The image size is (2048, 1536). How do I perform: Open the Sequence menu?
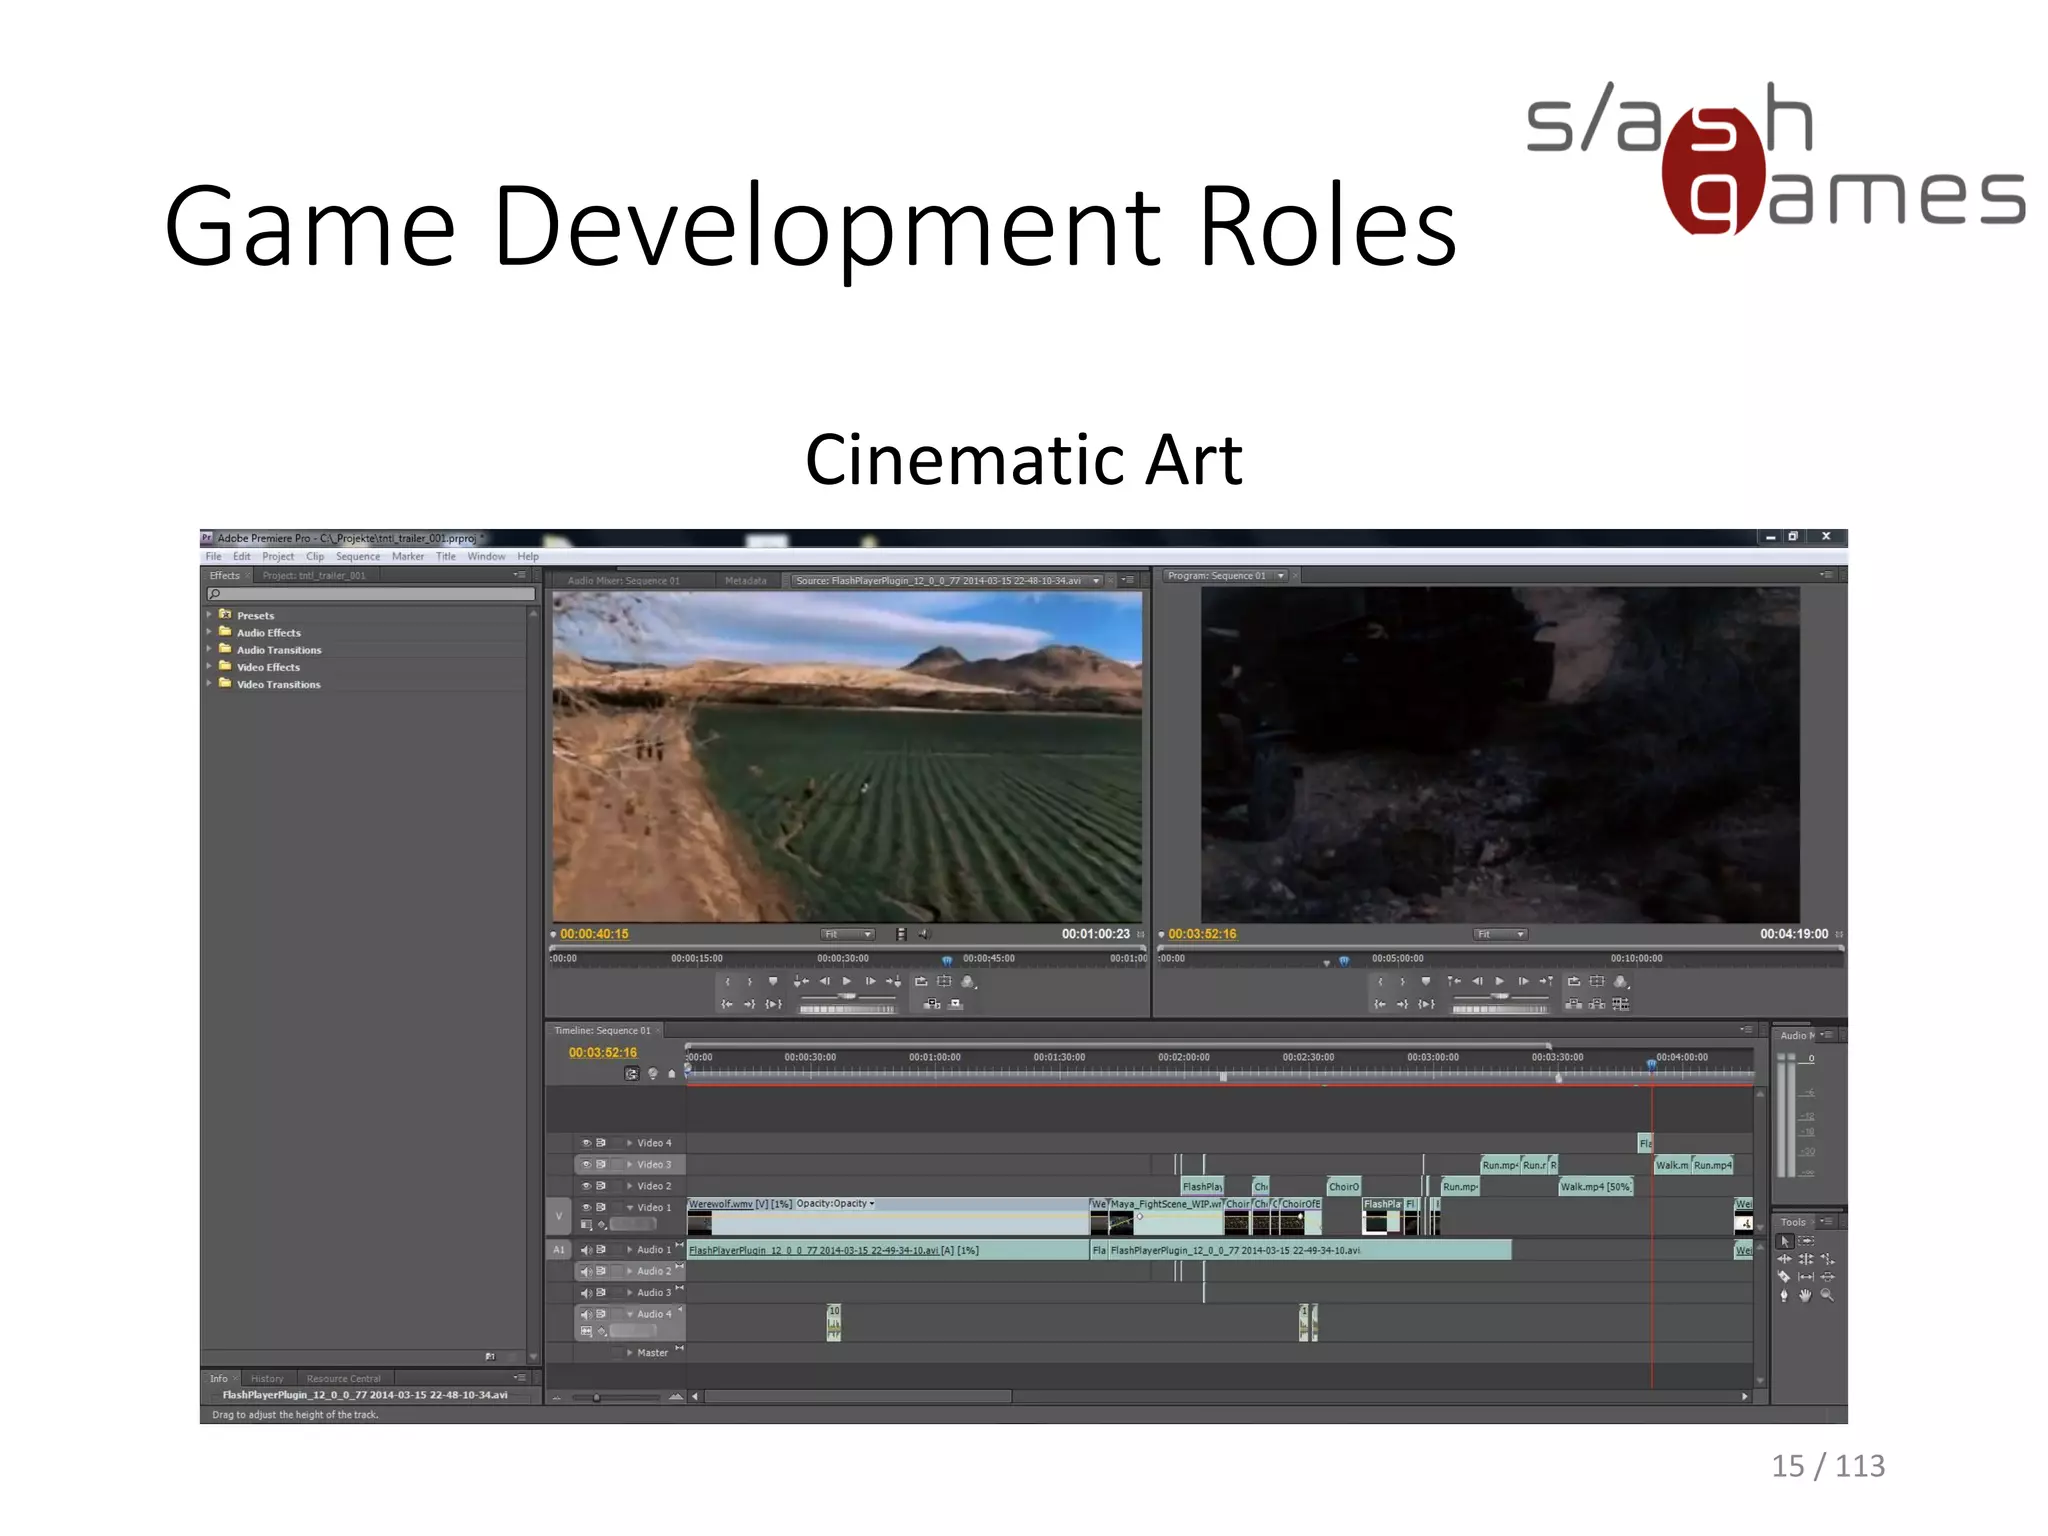[358, 556]
